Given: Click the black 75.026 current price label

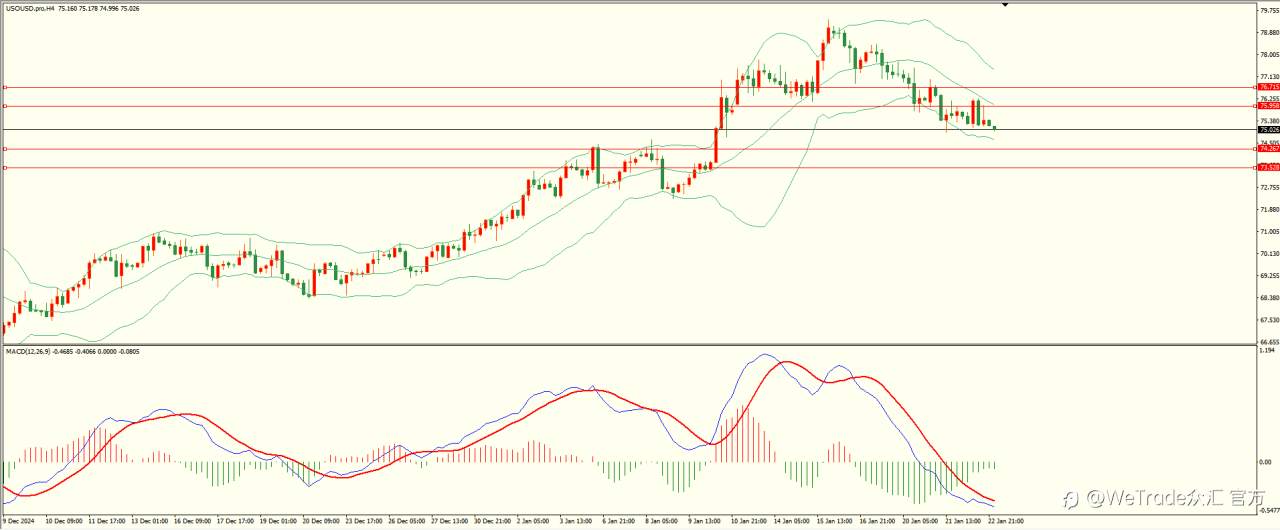Looking at the screenshot, I should click(1268, 130).
